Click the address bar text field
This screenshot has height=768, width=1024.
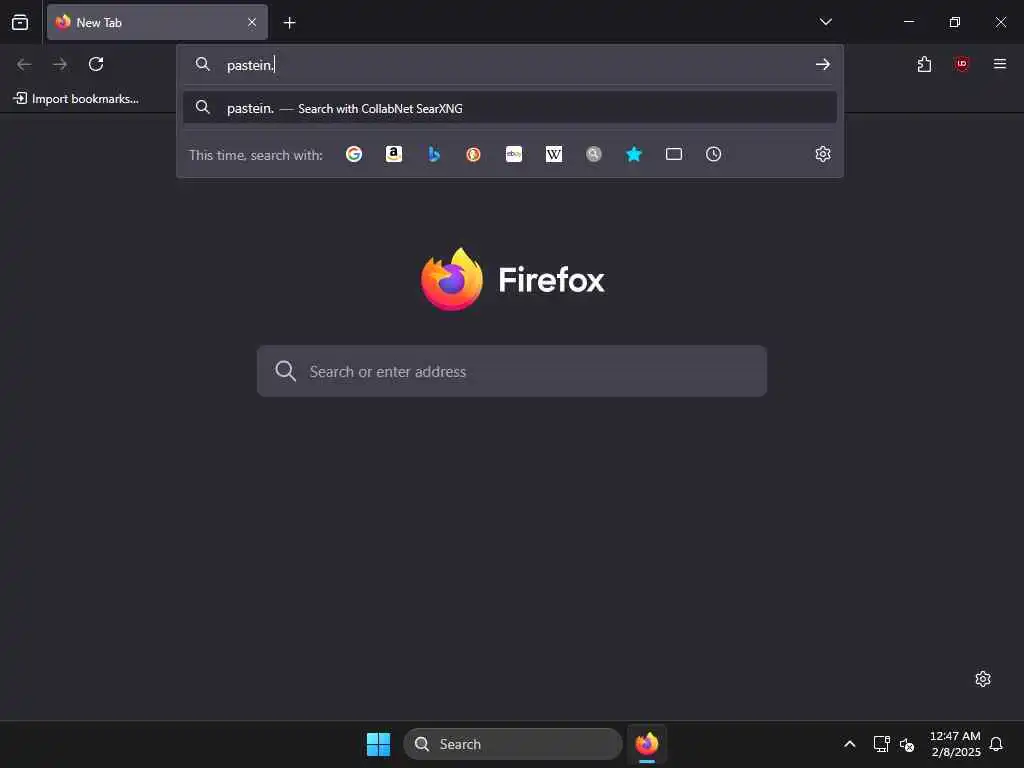509,64
